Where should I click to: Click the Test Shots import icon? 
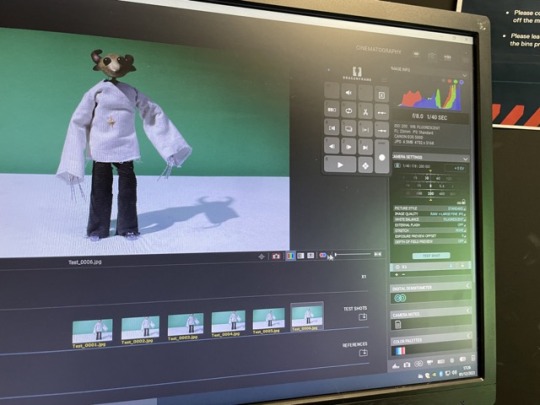(363, 317)
